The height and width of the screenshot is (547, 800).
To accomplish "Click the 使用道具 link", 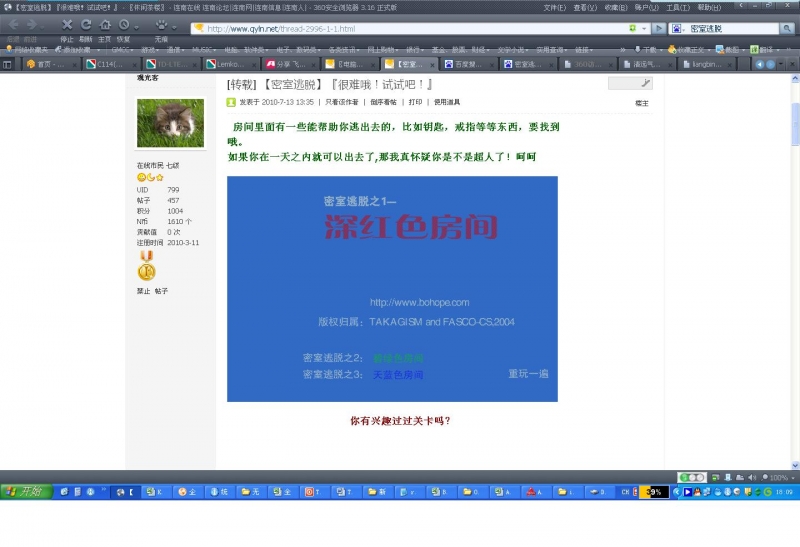I will 447,102.
